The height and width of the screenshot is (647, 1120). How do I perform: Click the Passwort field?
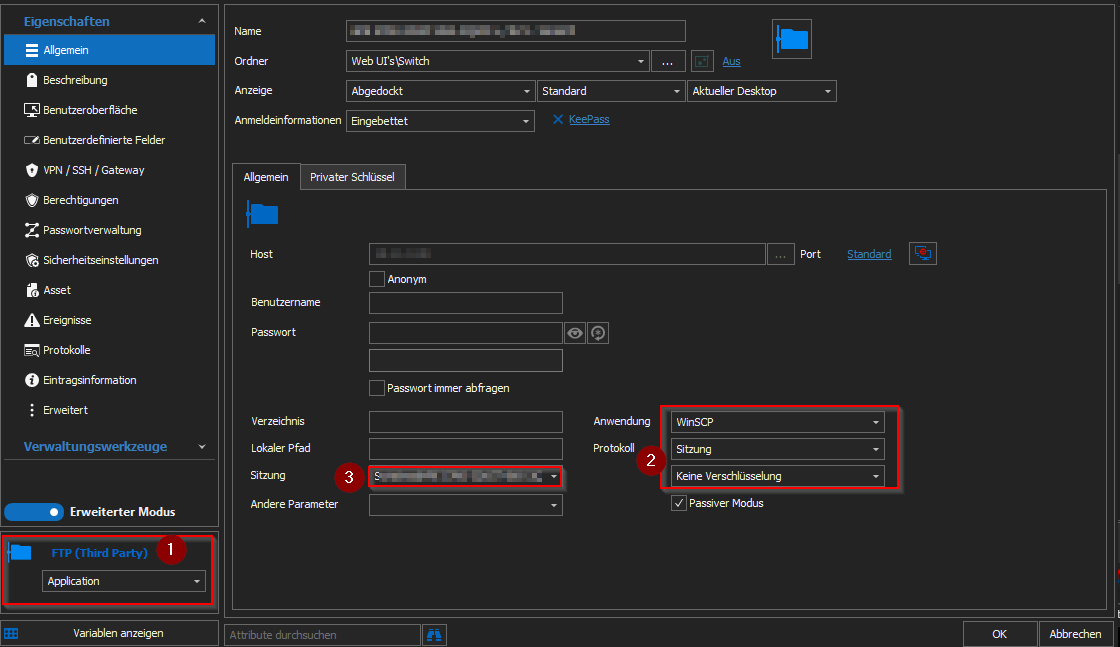click(x=466, y=333)
